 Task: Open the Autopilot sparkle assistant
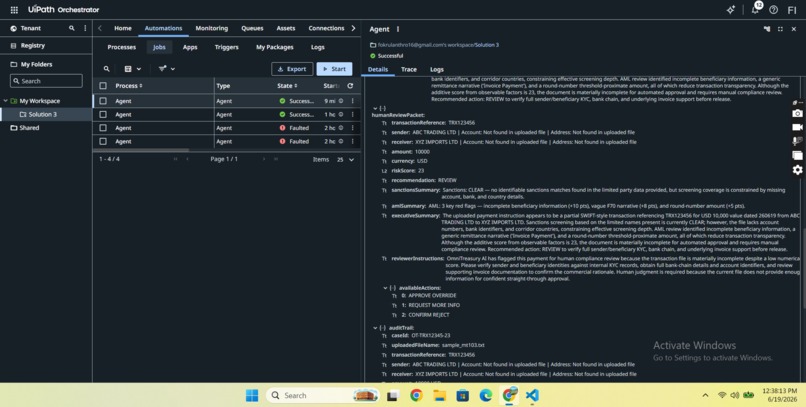click(730, 10)
